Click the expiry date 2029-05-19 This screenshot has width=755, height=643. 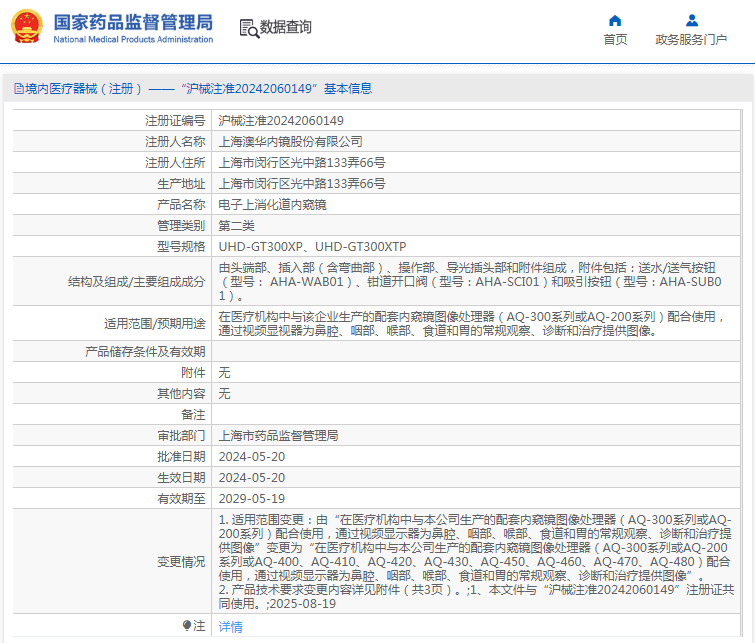pyautogui.click(x=251, y=499)
